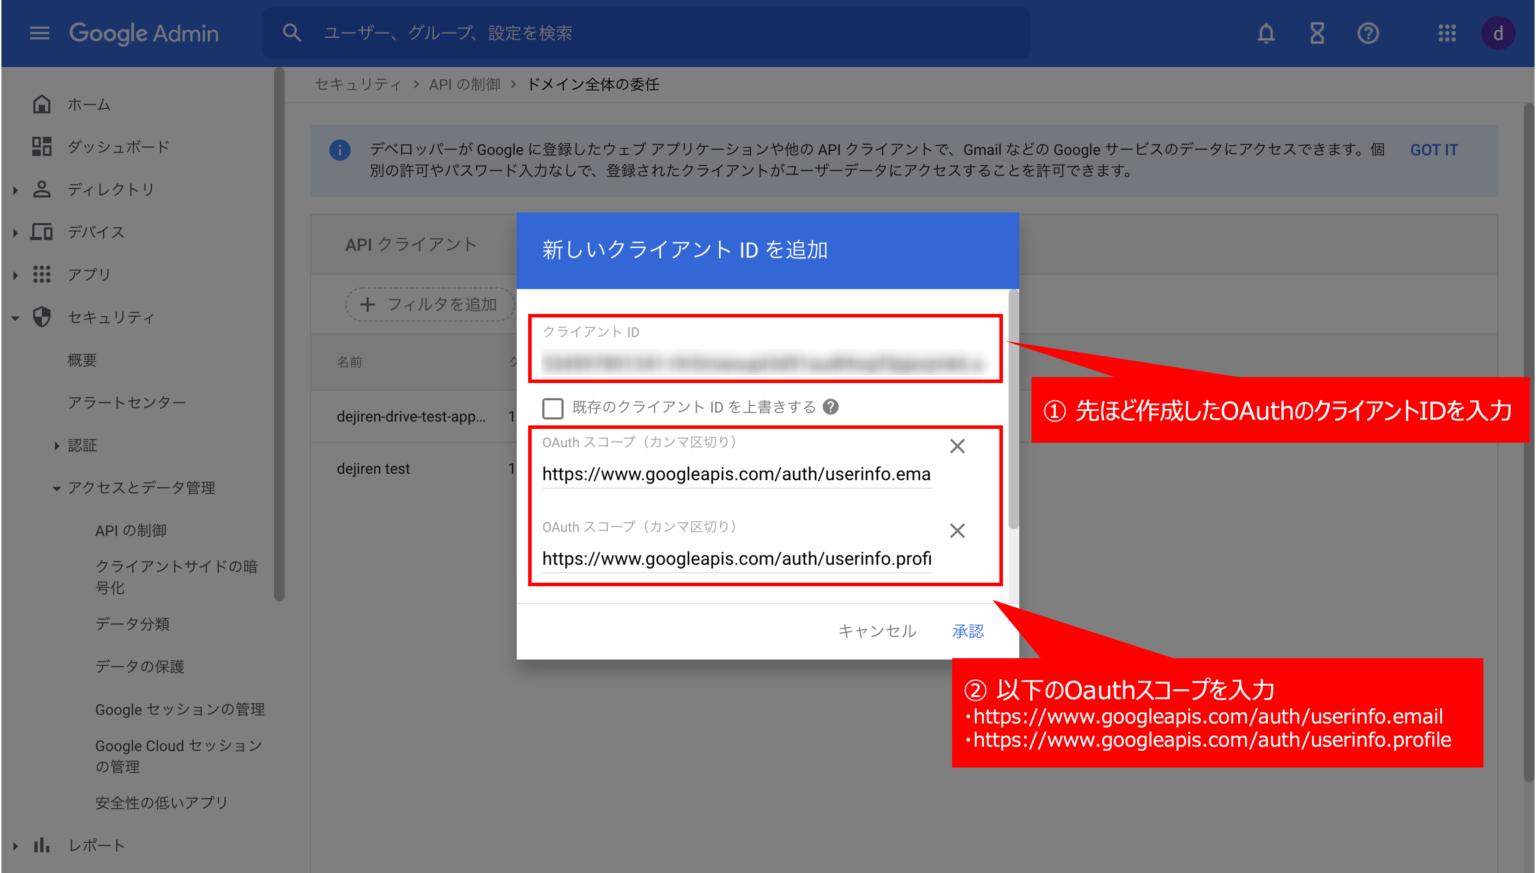Open 概要 under Security
1536x873 pixels.
point(82,360)
